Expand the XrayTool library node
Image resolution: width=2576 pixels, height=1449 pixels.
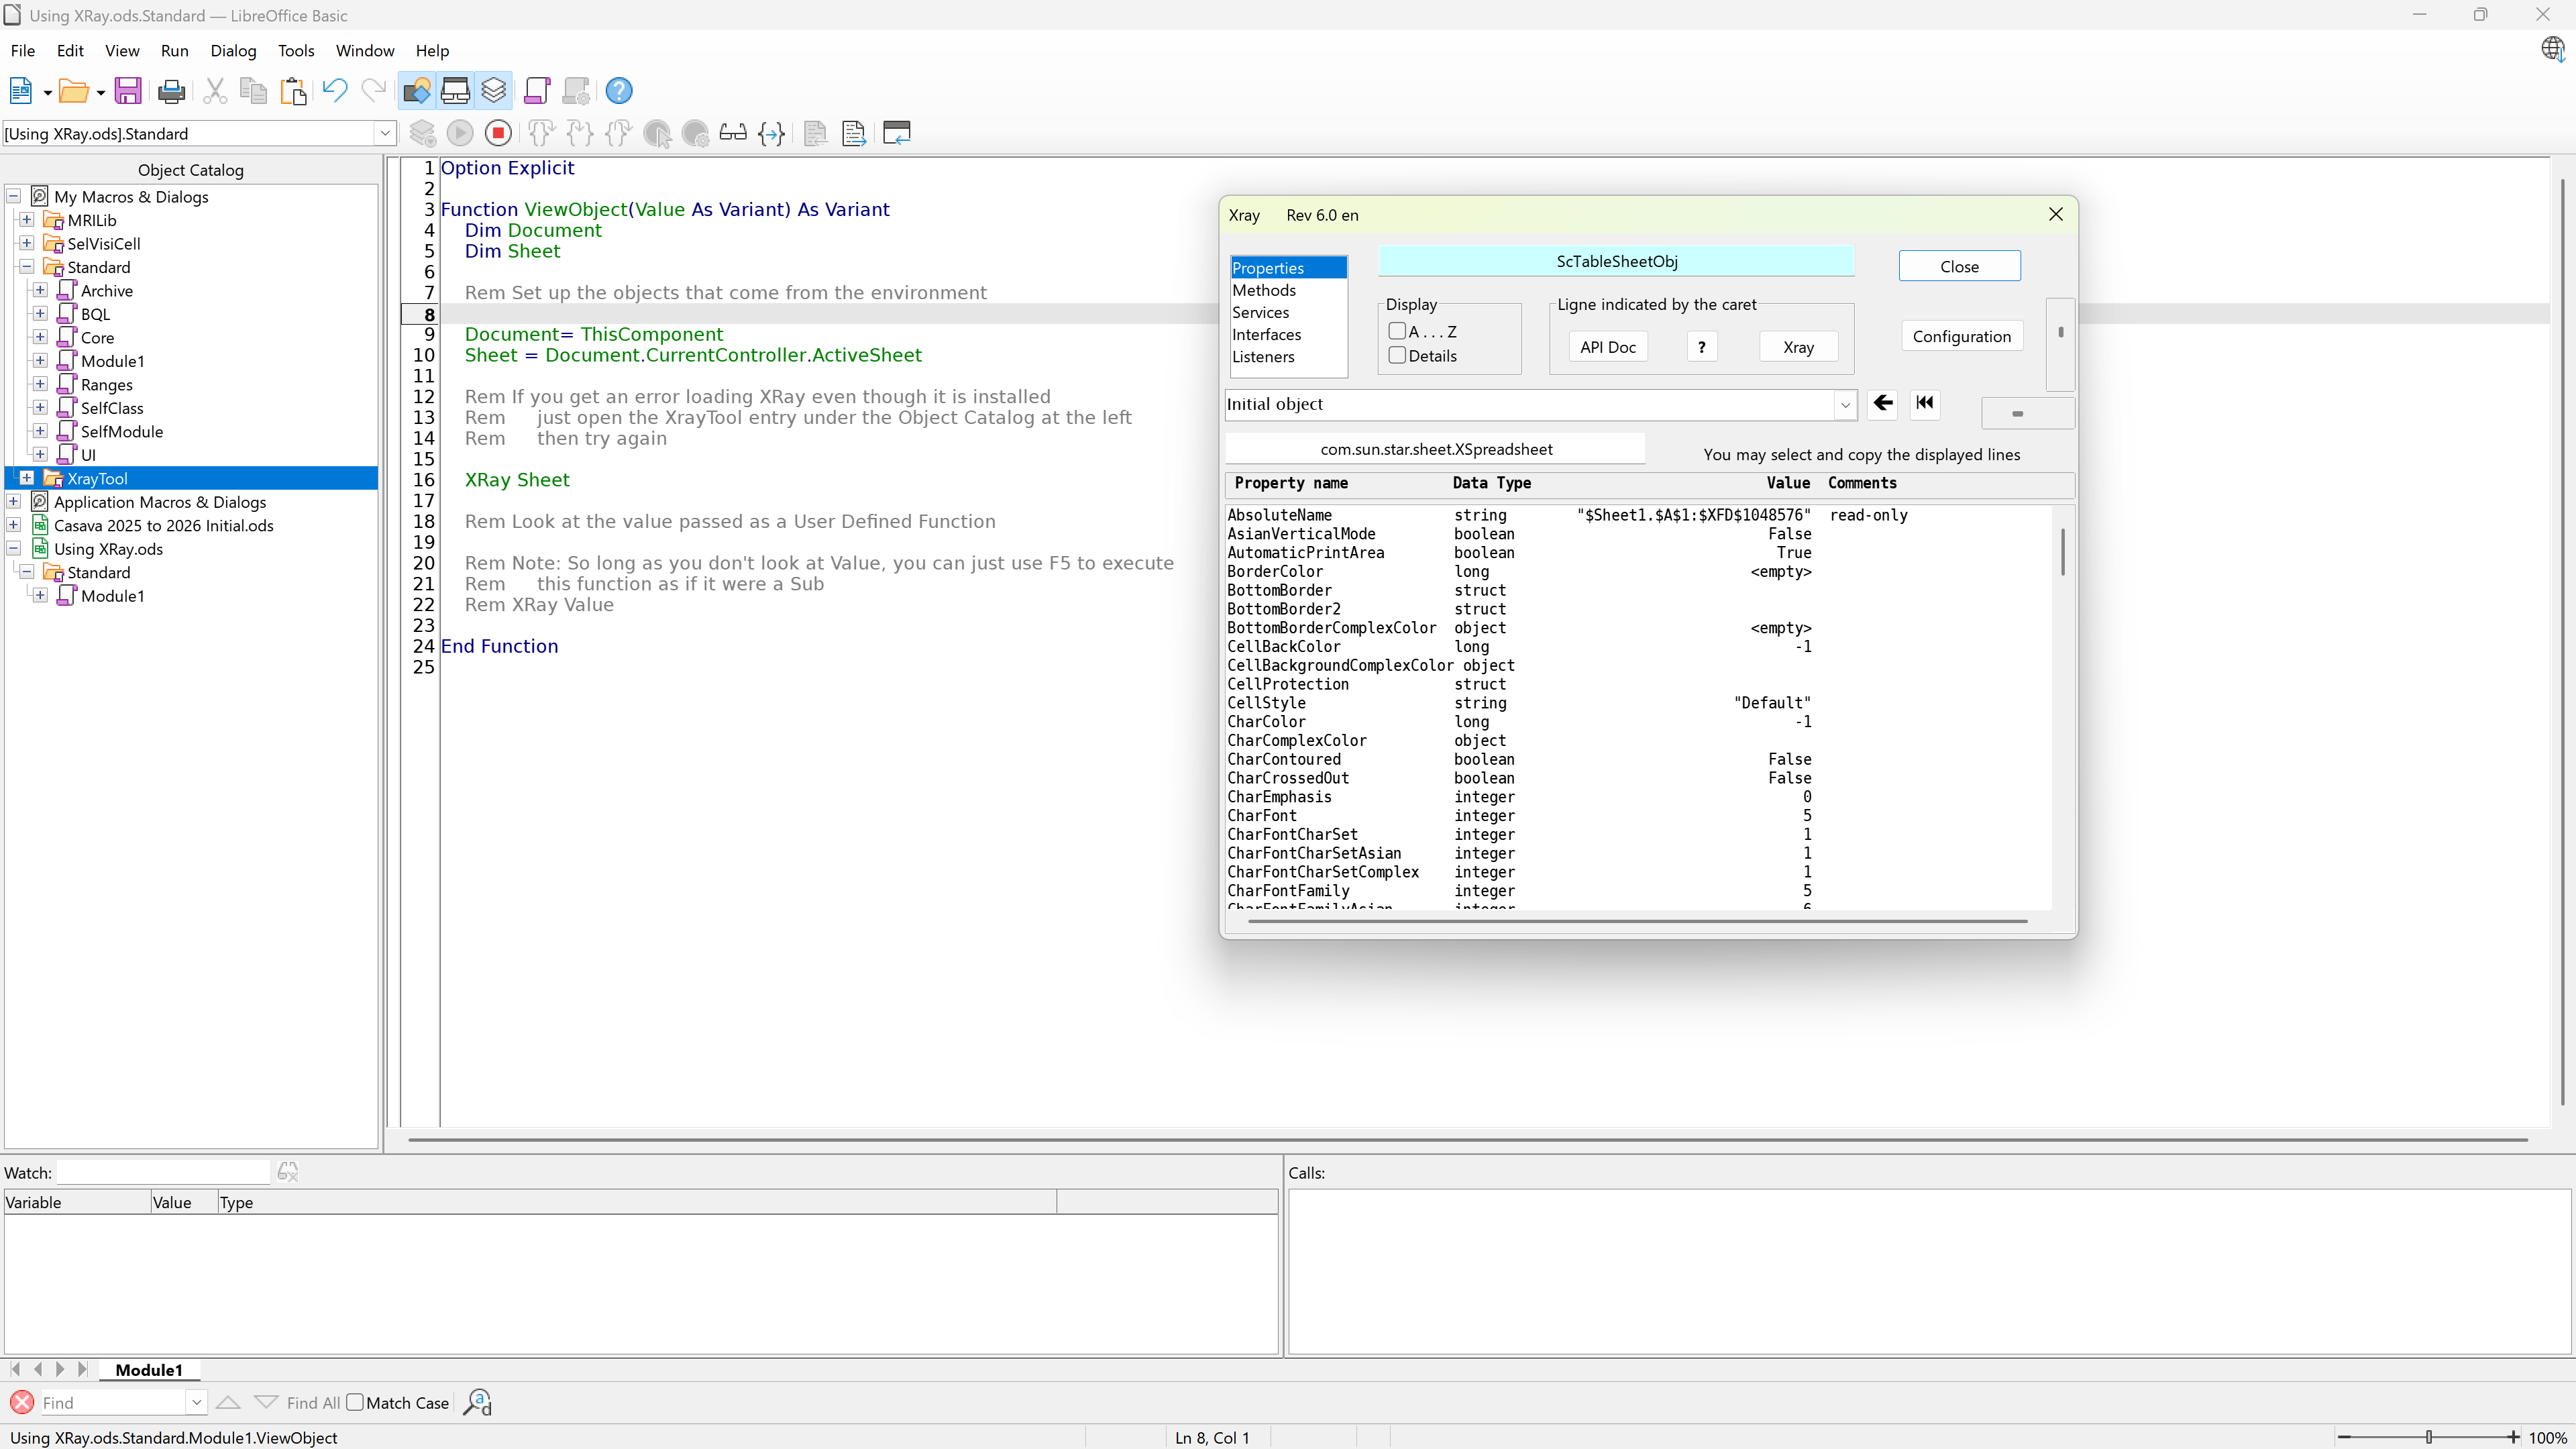27,478
